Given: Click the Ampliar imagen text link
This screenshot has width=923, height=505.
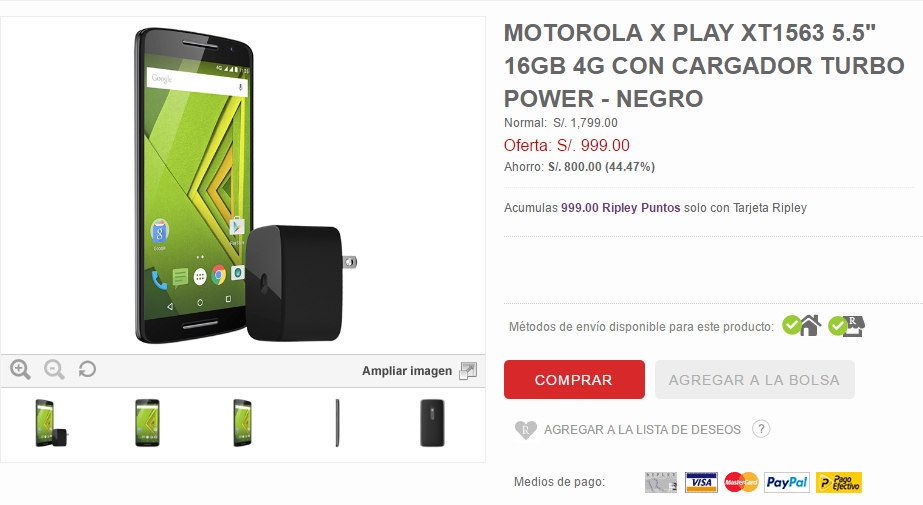Looking at the screenshot, I should (x=407, y=371).
